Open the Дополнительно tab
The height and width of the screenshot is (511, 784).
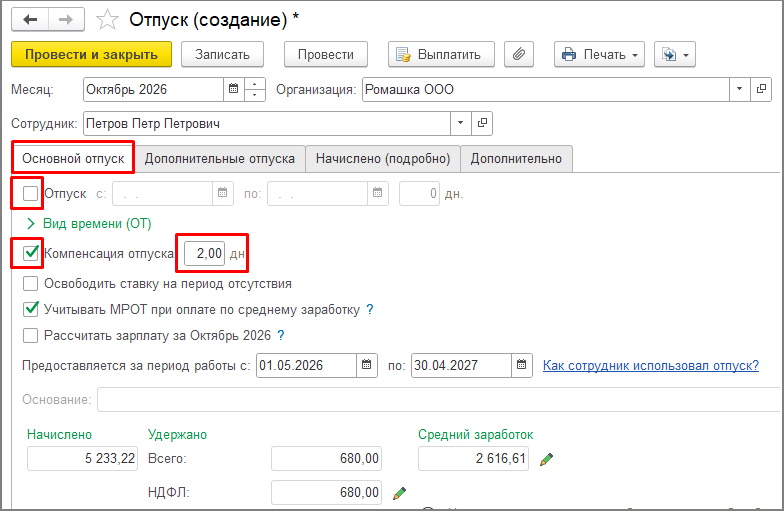click(516, 158)
